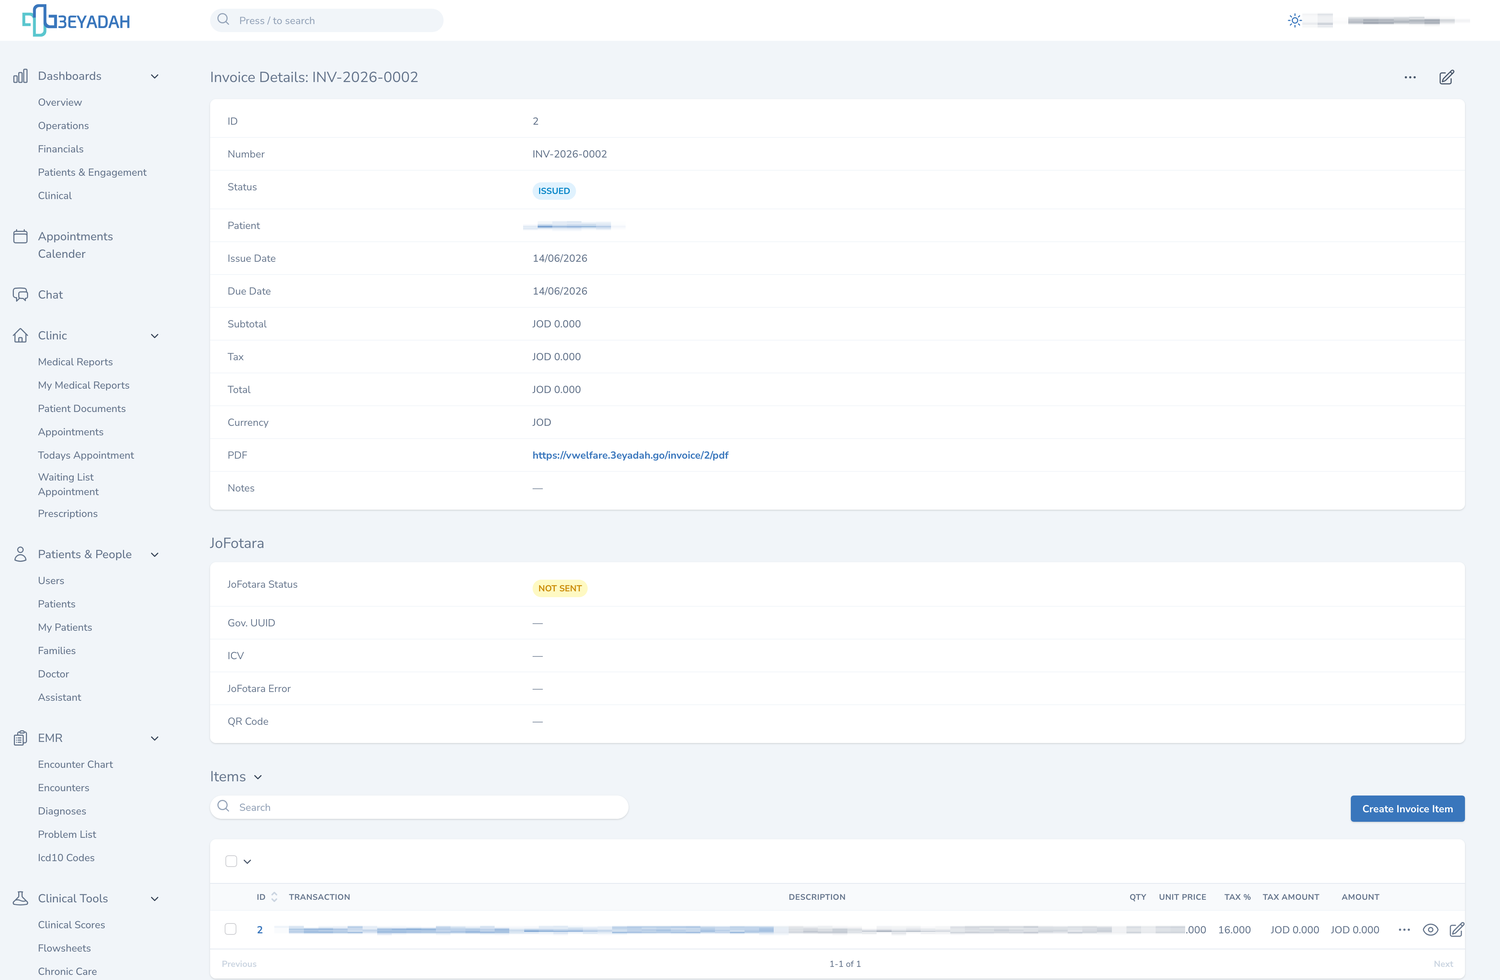Collapse the EMR section chevron
This screenshot has width=1500, height=980.
point(155,738)
